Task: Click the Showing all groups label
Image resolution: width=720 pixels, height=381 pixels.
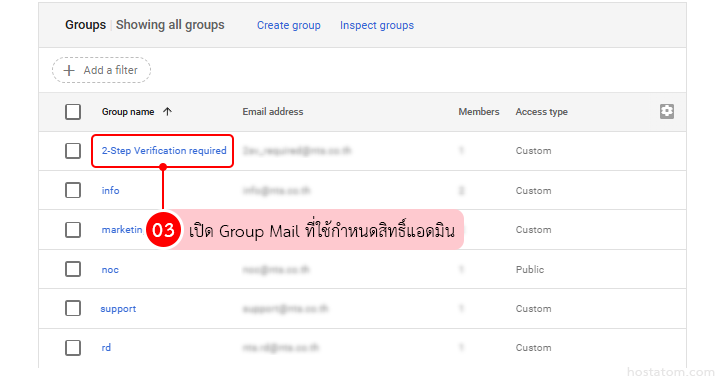Action: [170, 25]
